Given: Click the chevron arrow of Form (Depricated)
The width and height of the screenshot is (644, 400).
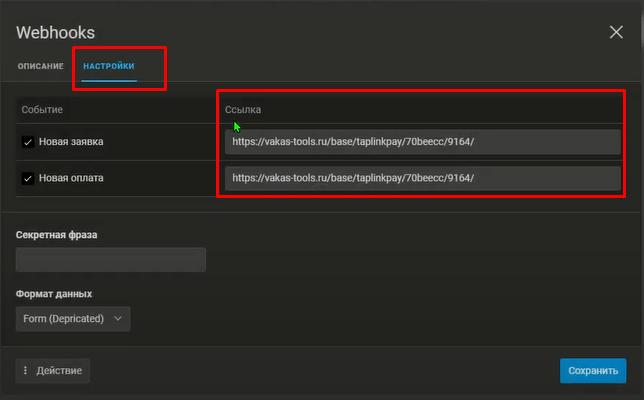Looking at the screenshot, I should point(119,319).
